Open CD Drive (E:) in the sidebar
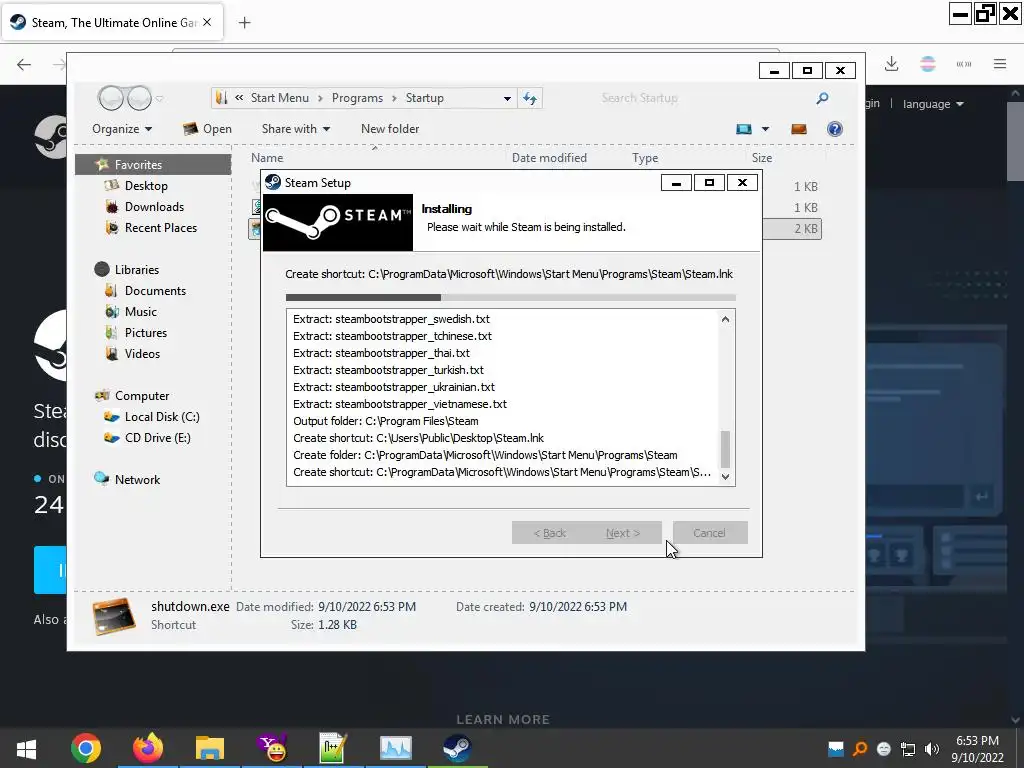 coord(157,438)
